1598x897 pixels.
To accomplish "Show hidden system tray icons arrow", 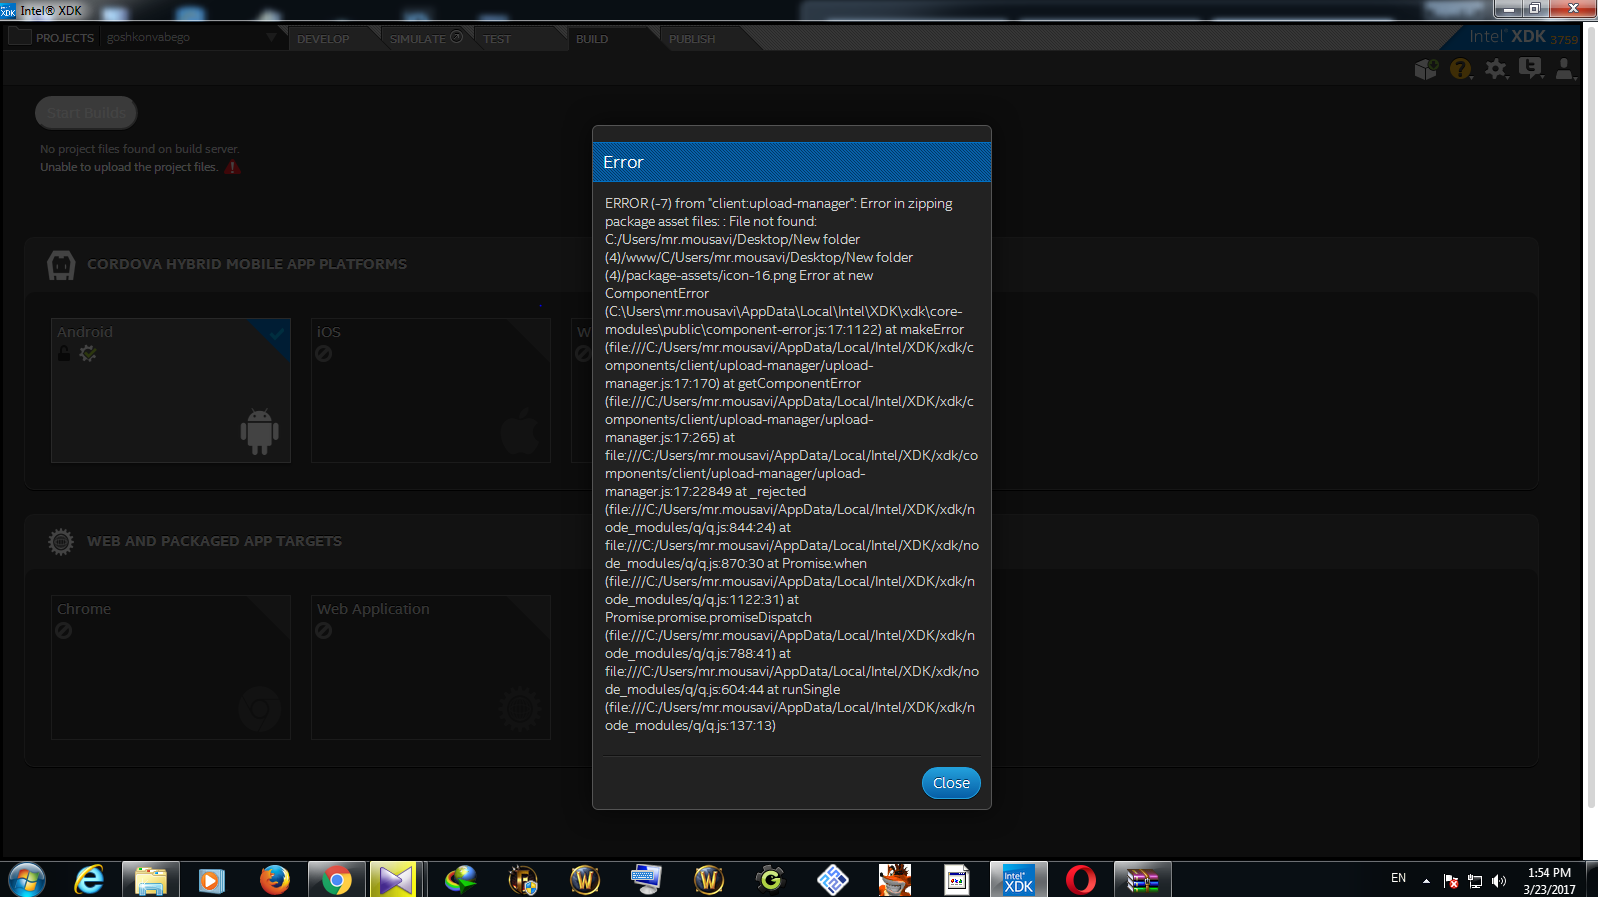I will (x=1426, y=881).
